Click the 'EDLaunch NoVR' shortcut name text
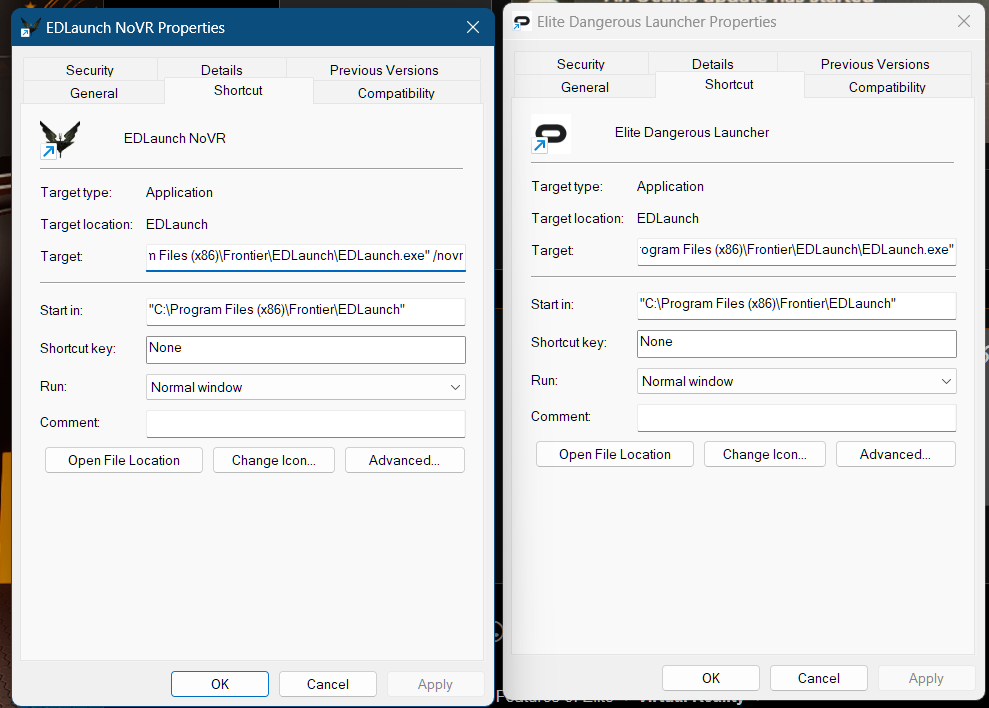 [175, 138]
